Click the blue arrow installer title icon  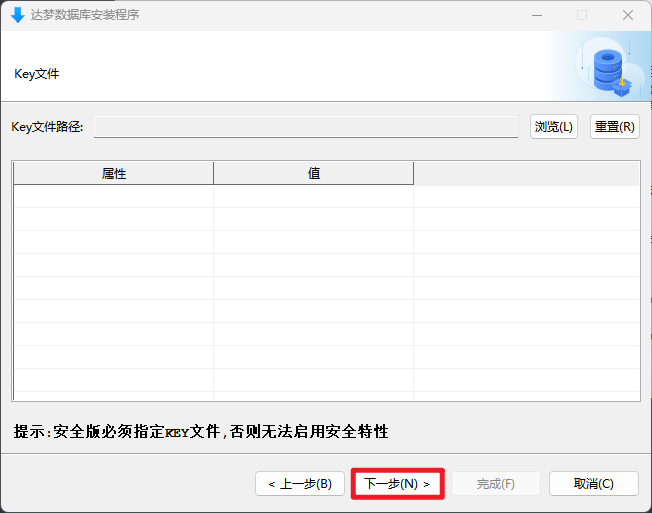coord(17,15)
